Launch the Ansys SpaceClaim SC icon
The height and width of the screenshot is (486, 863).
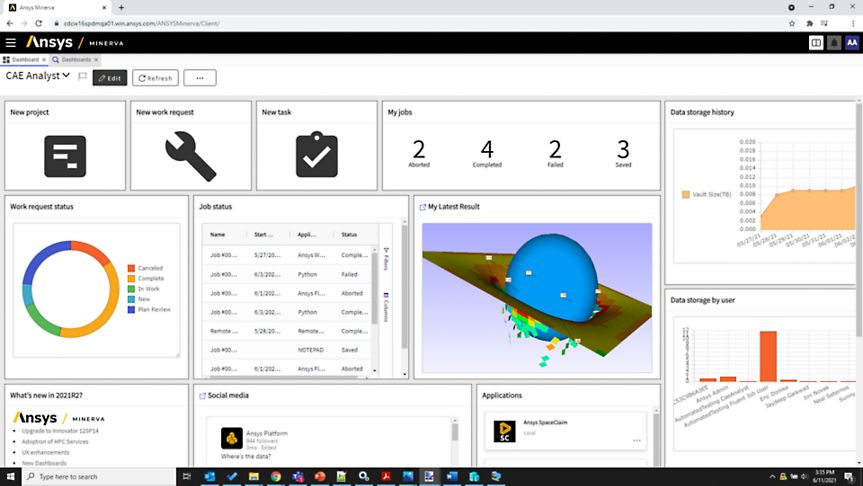[504, 432]
